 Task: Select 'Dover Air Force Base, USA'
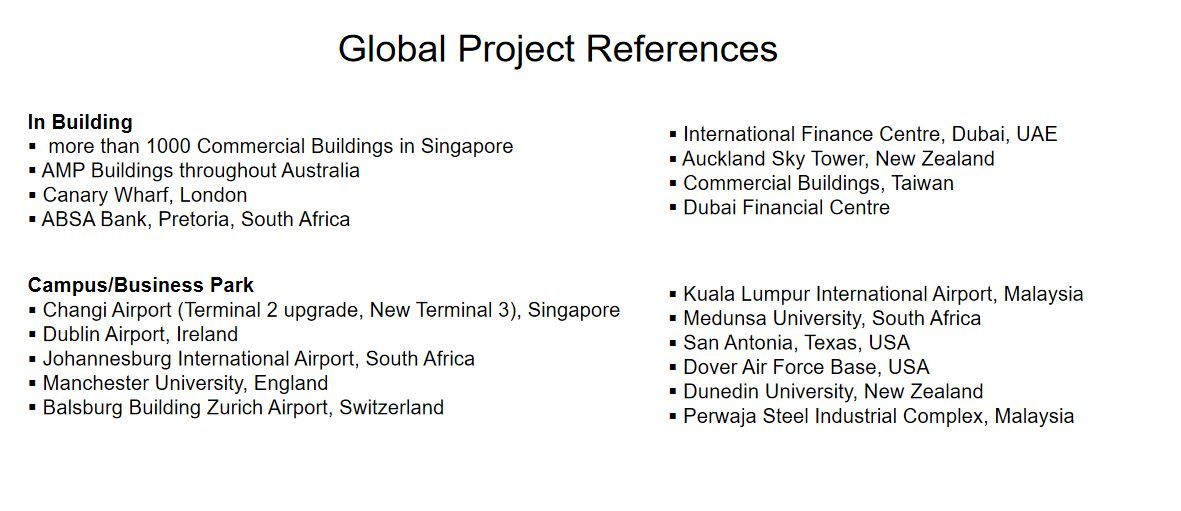tap(806, 367)
